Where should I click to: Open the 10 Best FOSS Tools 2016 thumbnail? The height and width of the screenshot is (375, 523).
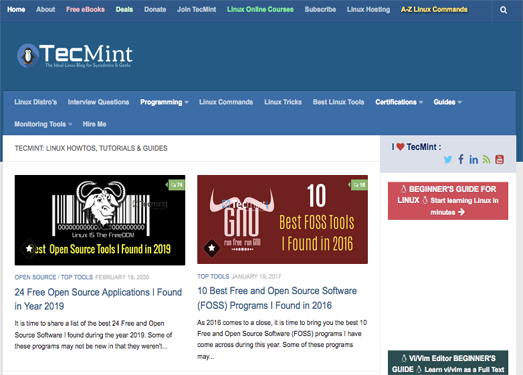[x=282, y=220]
